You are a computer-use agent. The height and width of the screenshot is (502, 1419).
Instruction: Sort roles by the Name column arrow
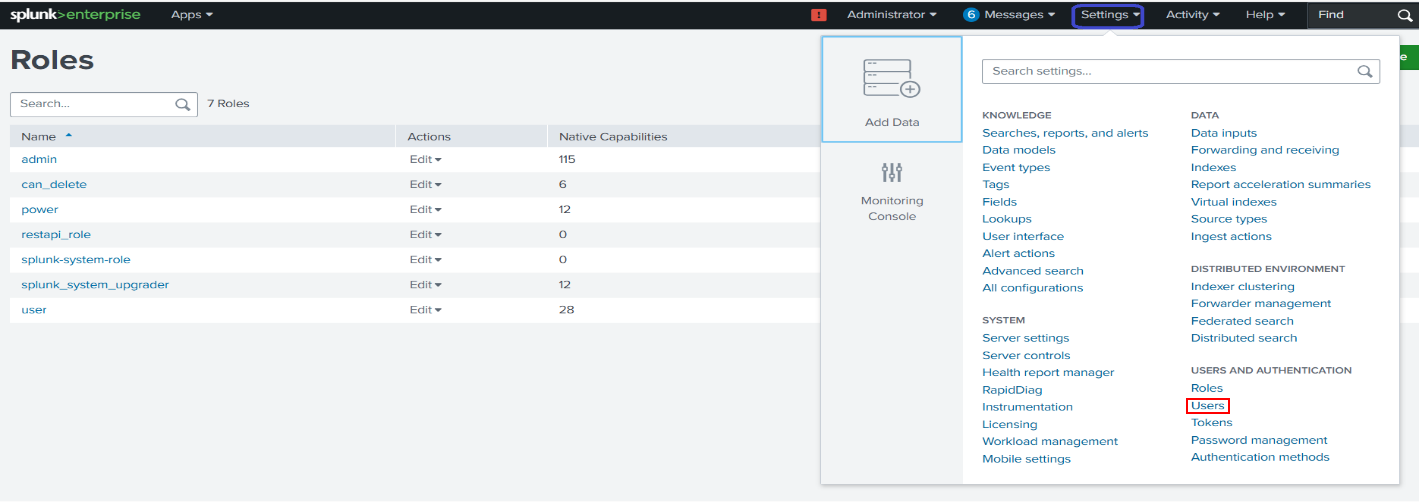pyautogui.click(x=69, y=135)
